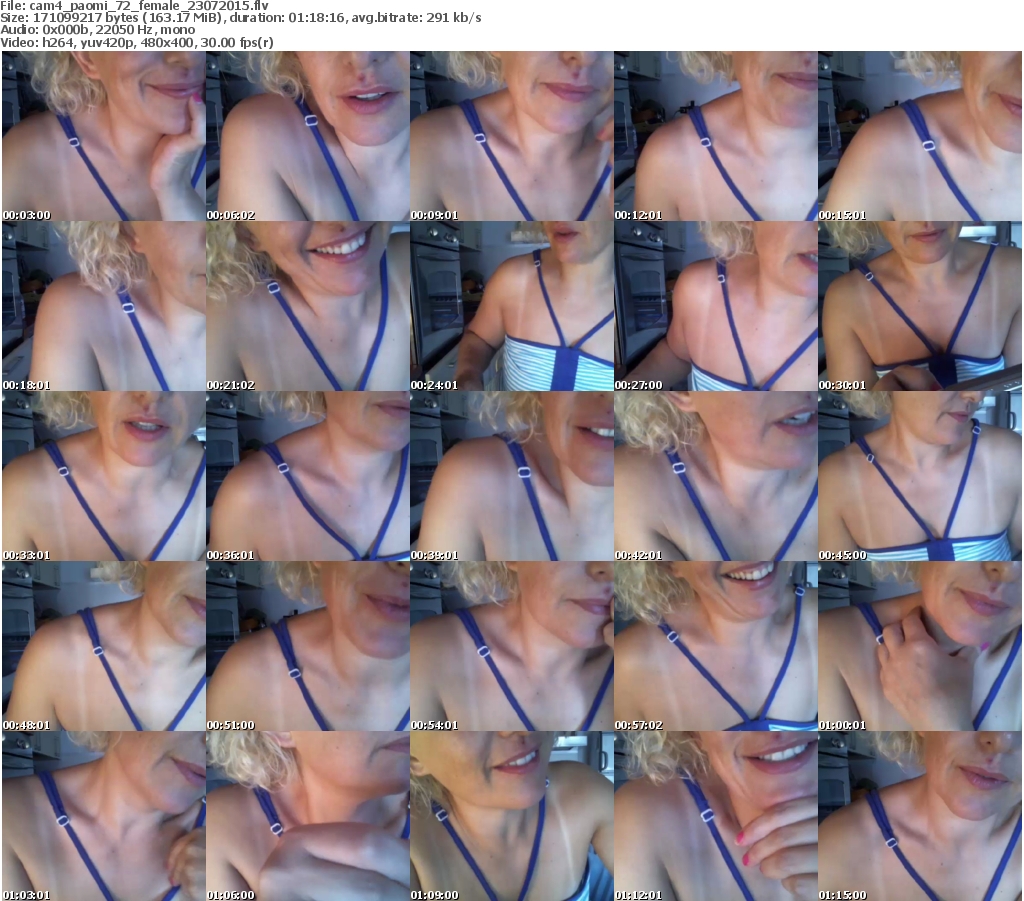Select the thumbnail timestamped 00:27:00
Viewport: 1024px width, 901px height.
[x=716, y=306]
